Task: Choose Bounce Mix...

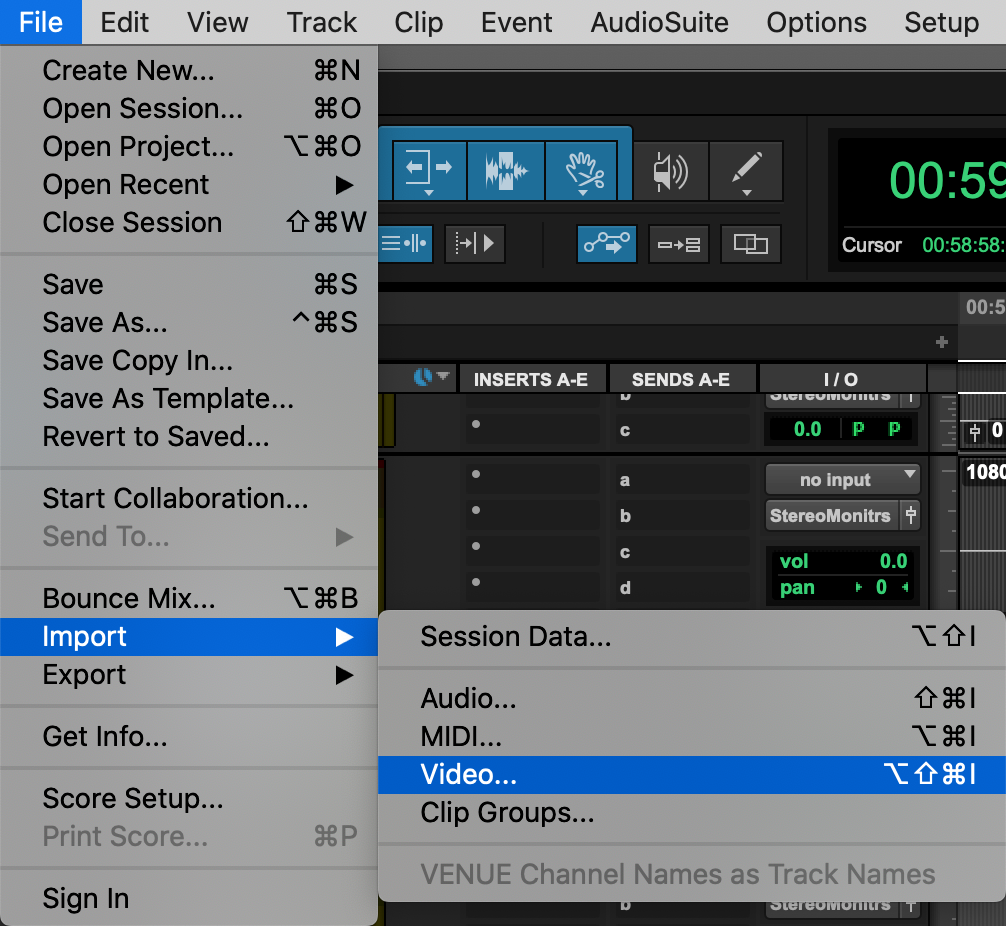Action: [189, 598]
